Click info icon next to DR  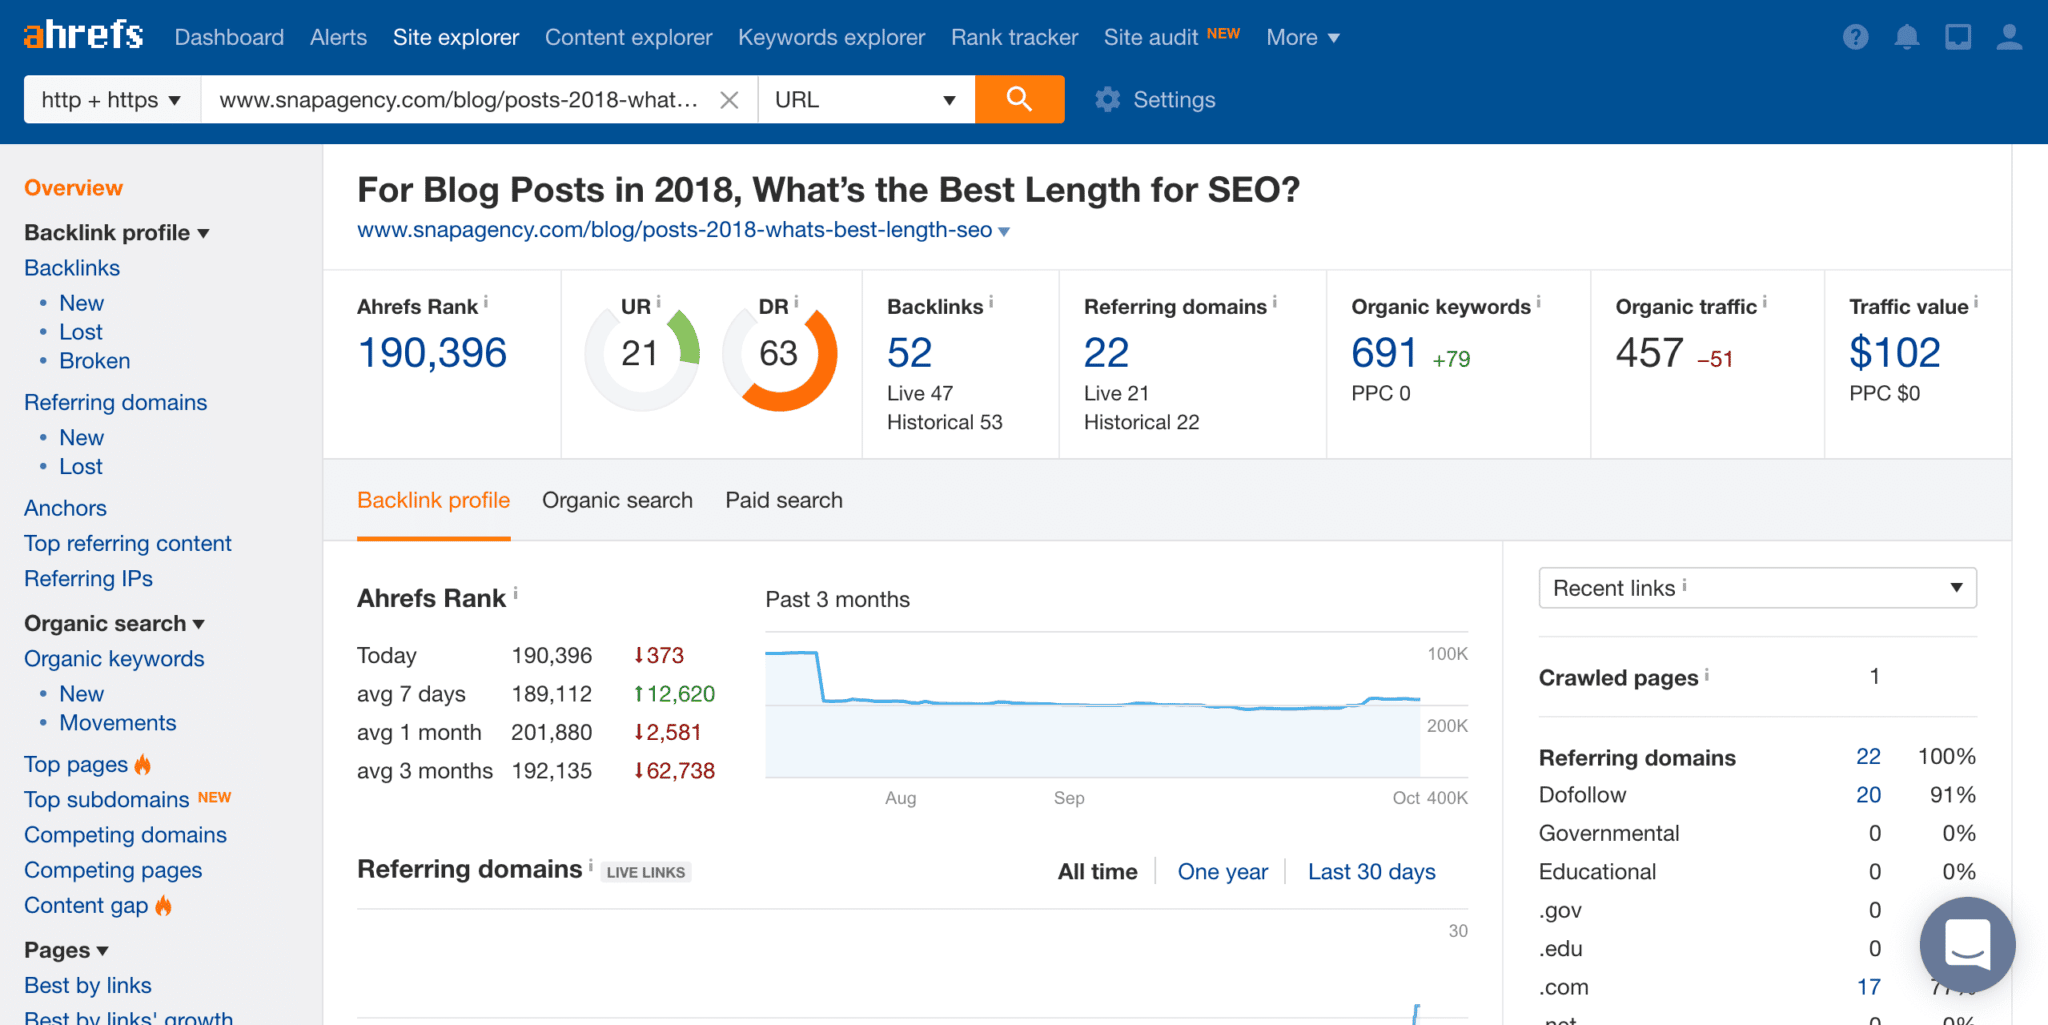click(796, 301)
